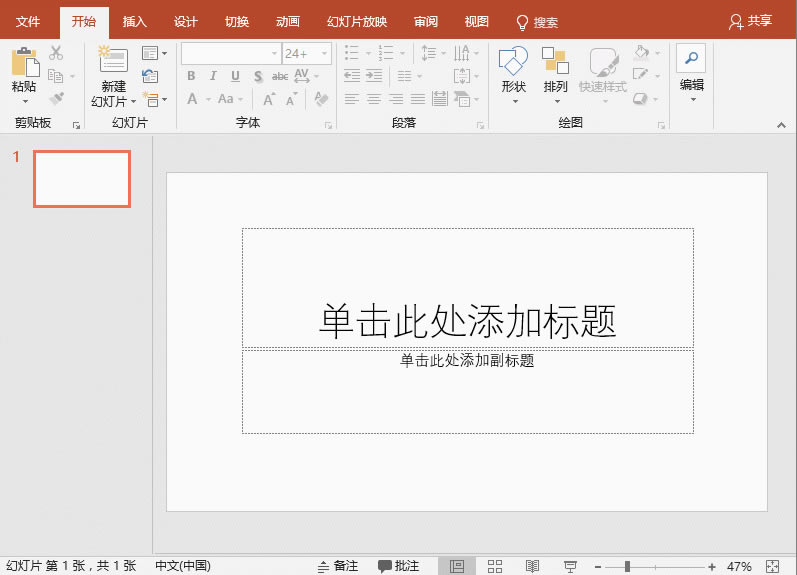The width and height of the screenshot is (797, 575).
Task: Click the 中文(中国) language indicator
Action: pyautogui.click(x=183, y=566)
